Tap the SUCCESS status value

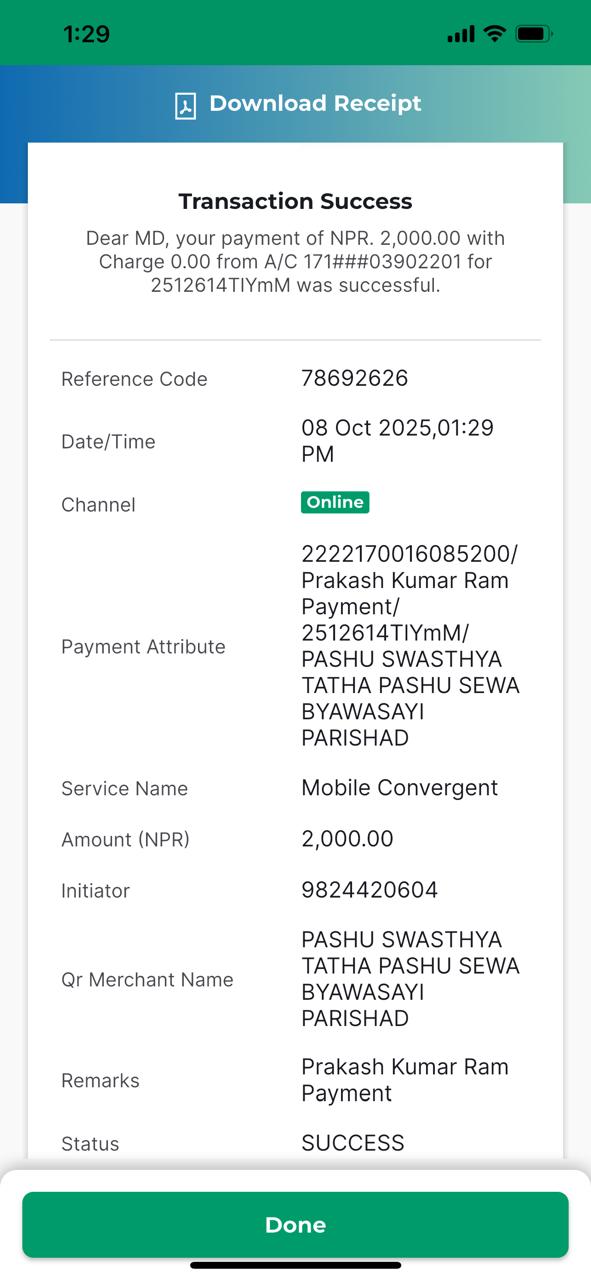(353, 1143)
